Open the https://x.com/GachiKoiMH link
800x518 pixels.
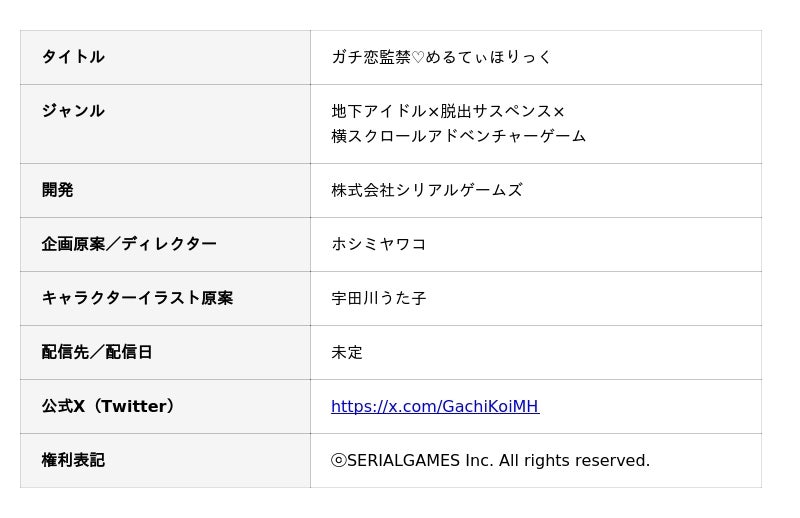coord(434,406)
